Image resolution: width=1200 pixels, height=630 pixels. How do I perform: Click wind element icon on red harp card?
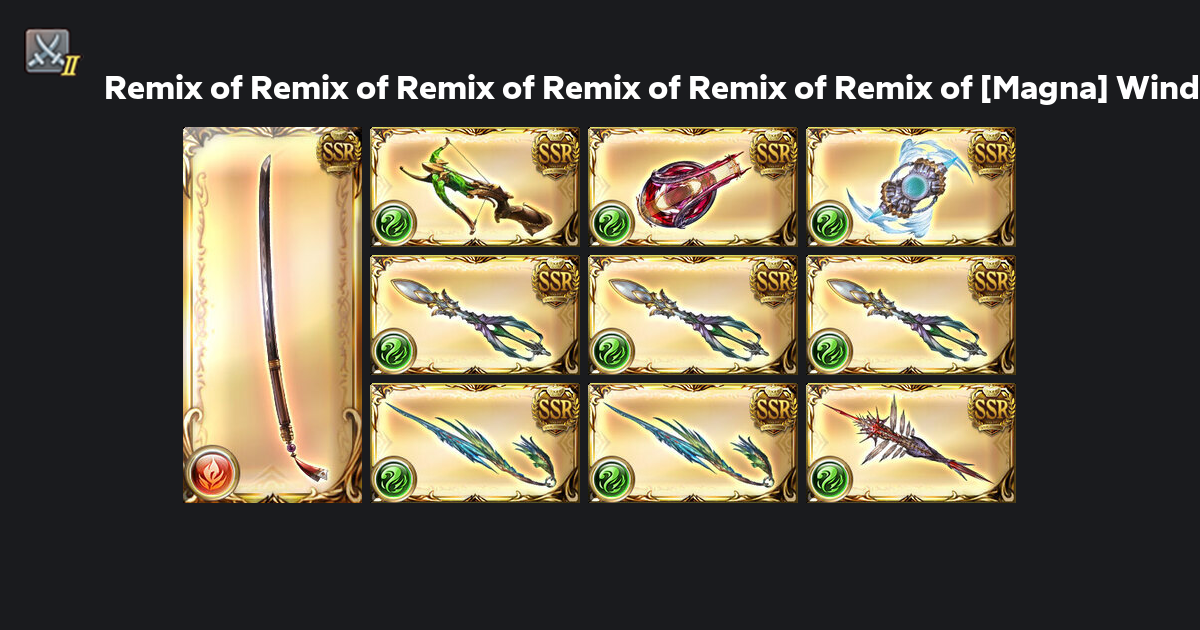[x=611, y=222]
